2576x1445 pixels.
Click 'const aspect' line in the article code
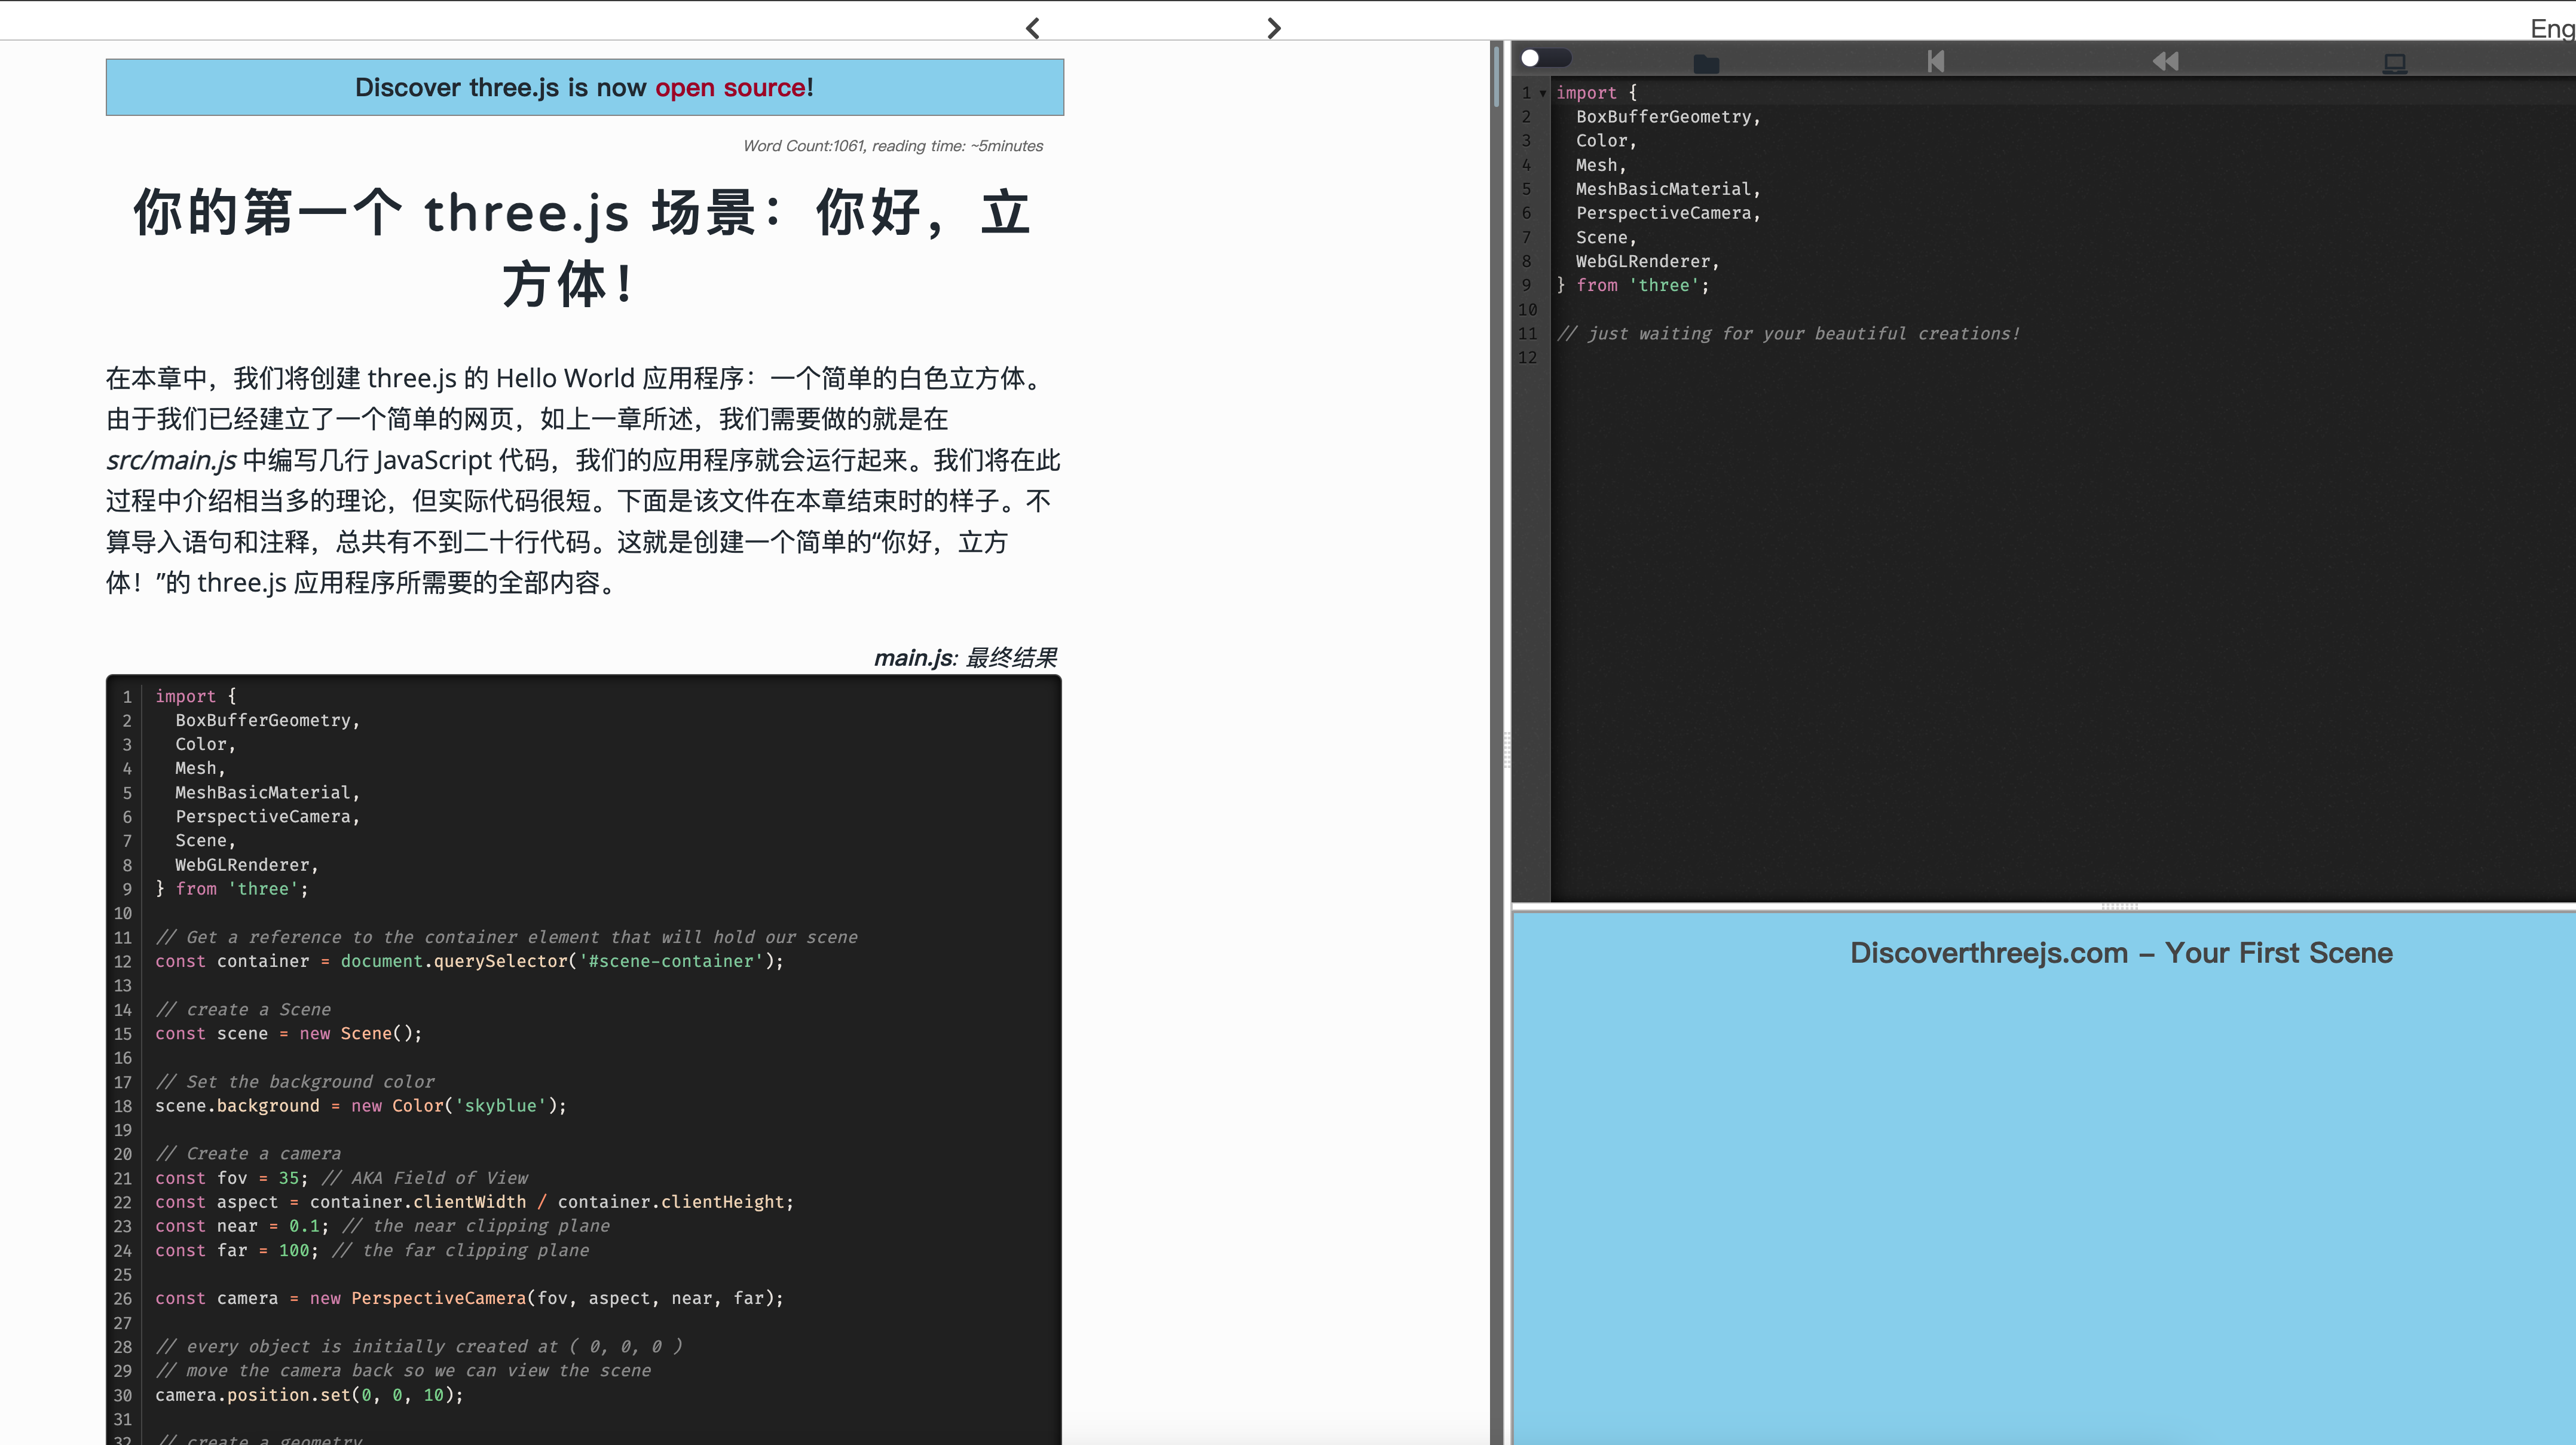[474, 1202]
